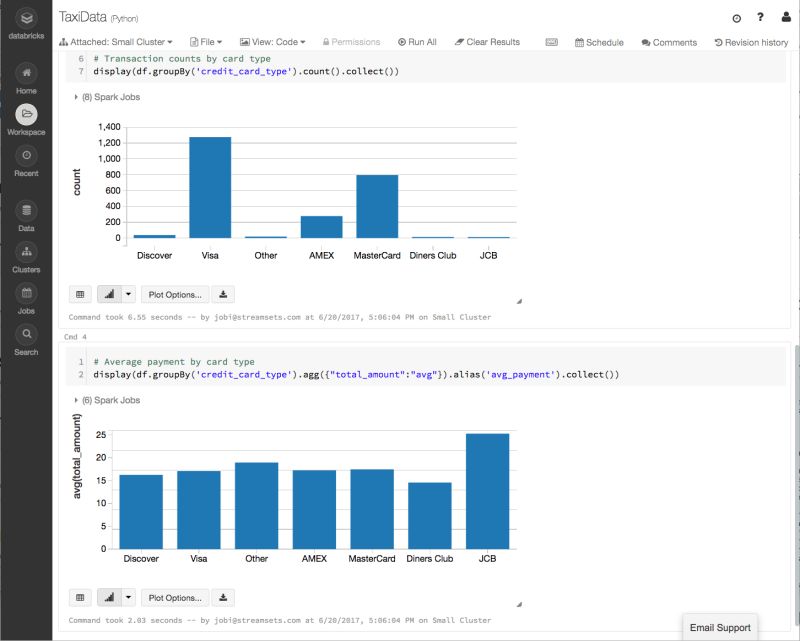Switch the first result to table view
Screen dimensions: 800x641
point(79,293)
